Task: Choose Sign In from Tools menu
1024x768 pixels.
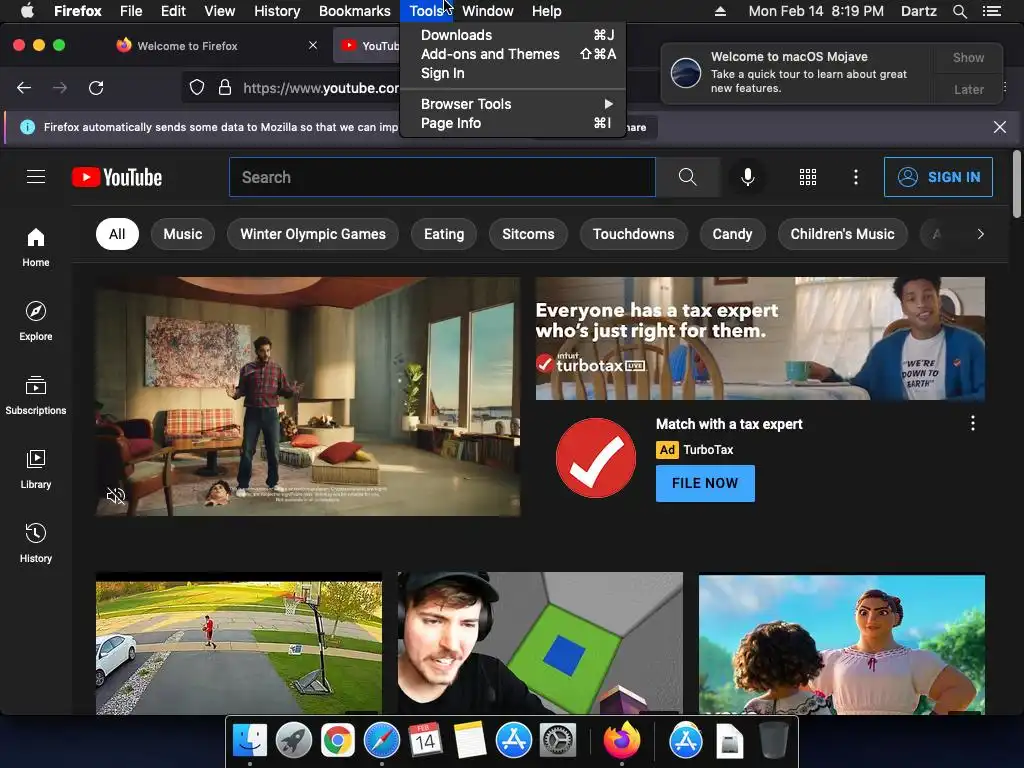Action: pyautogui.click(x=513, y=73)
